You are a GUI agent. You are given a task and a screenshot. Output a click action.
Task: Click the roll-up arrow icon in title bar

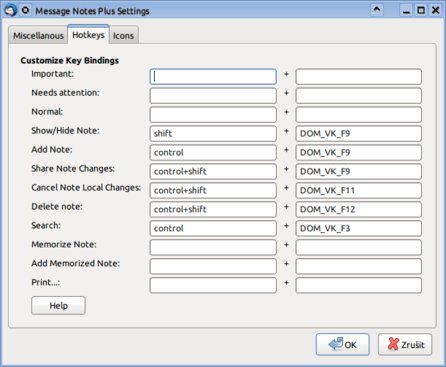coord(377,10)
